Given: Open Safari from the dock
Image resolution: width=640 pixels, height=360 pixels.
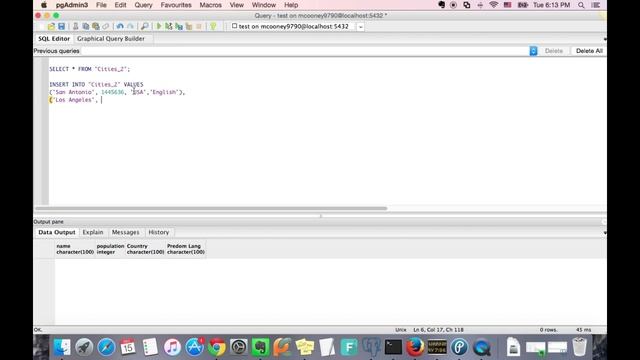Looking at the screenshot, I should pos(107,347).
